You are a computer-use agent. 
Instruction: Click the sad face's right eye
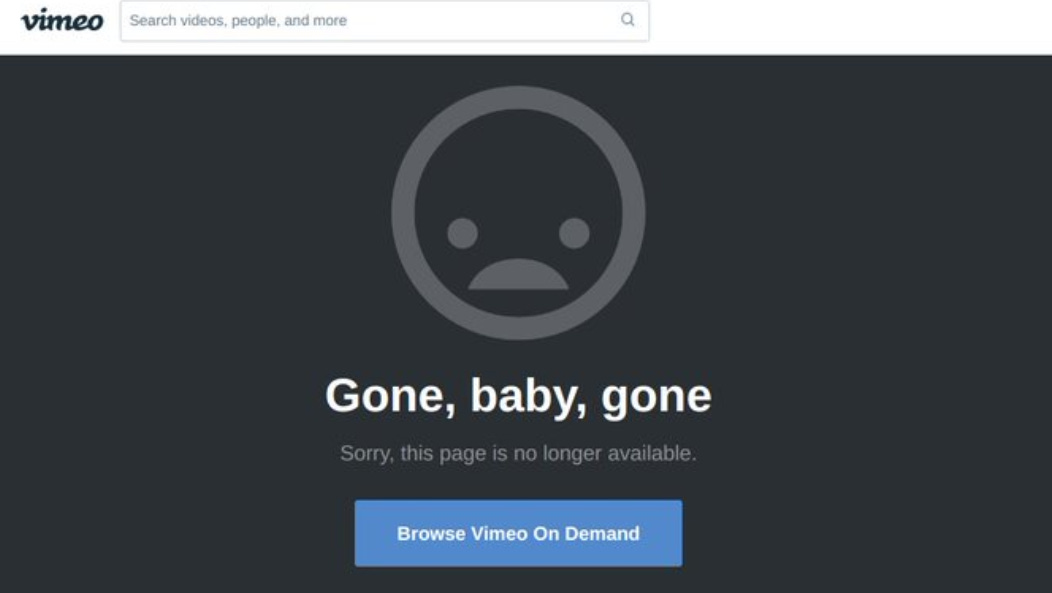tap(574, 233)
